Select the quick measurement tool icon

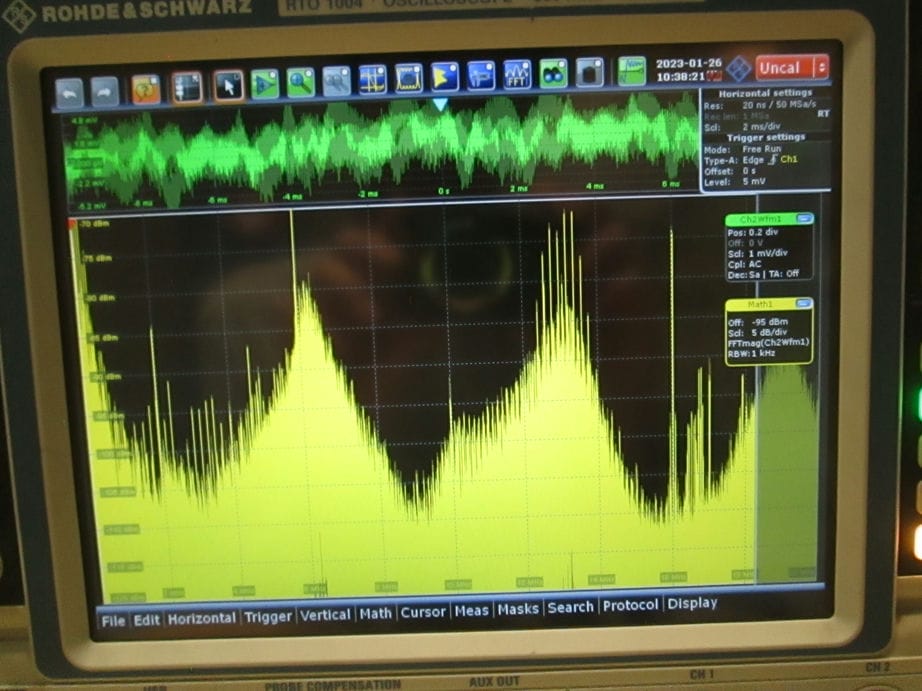click(481, 76)
